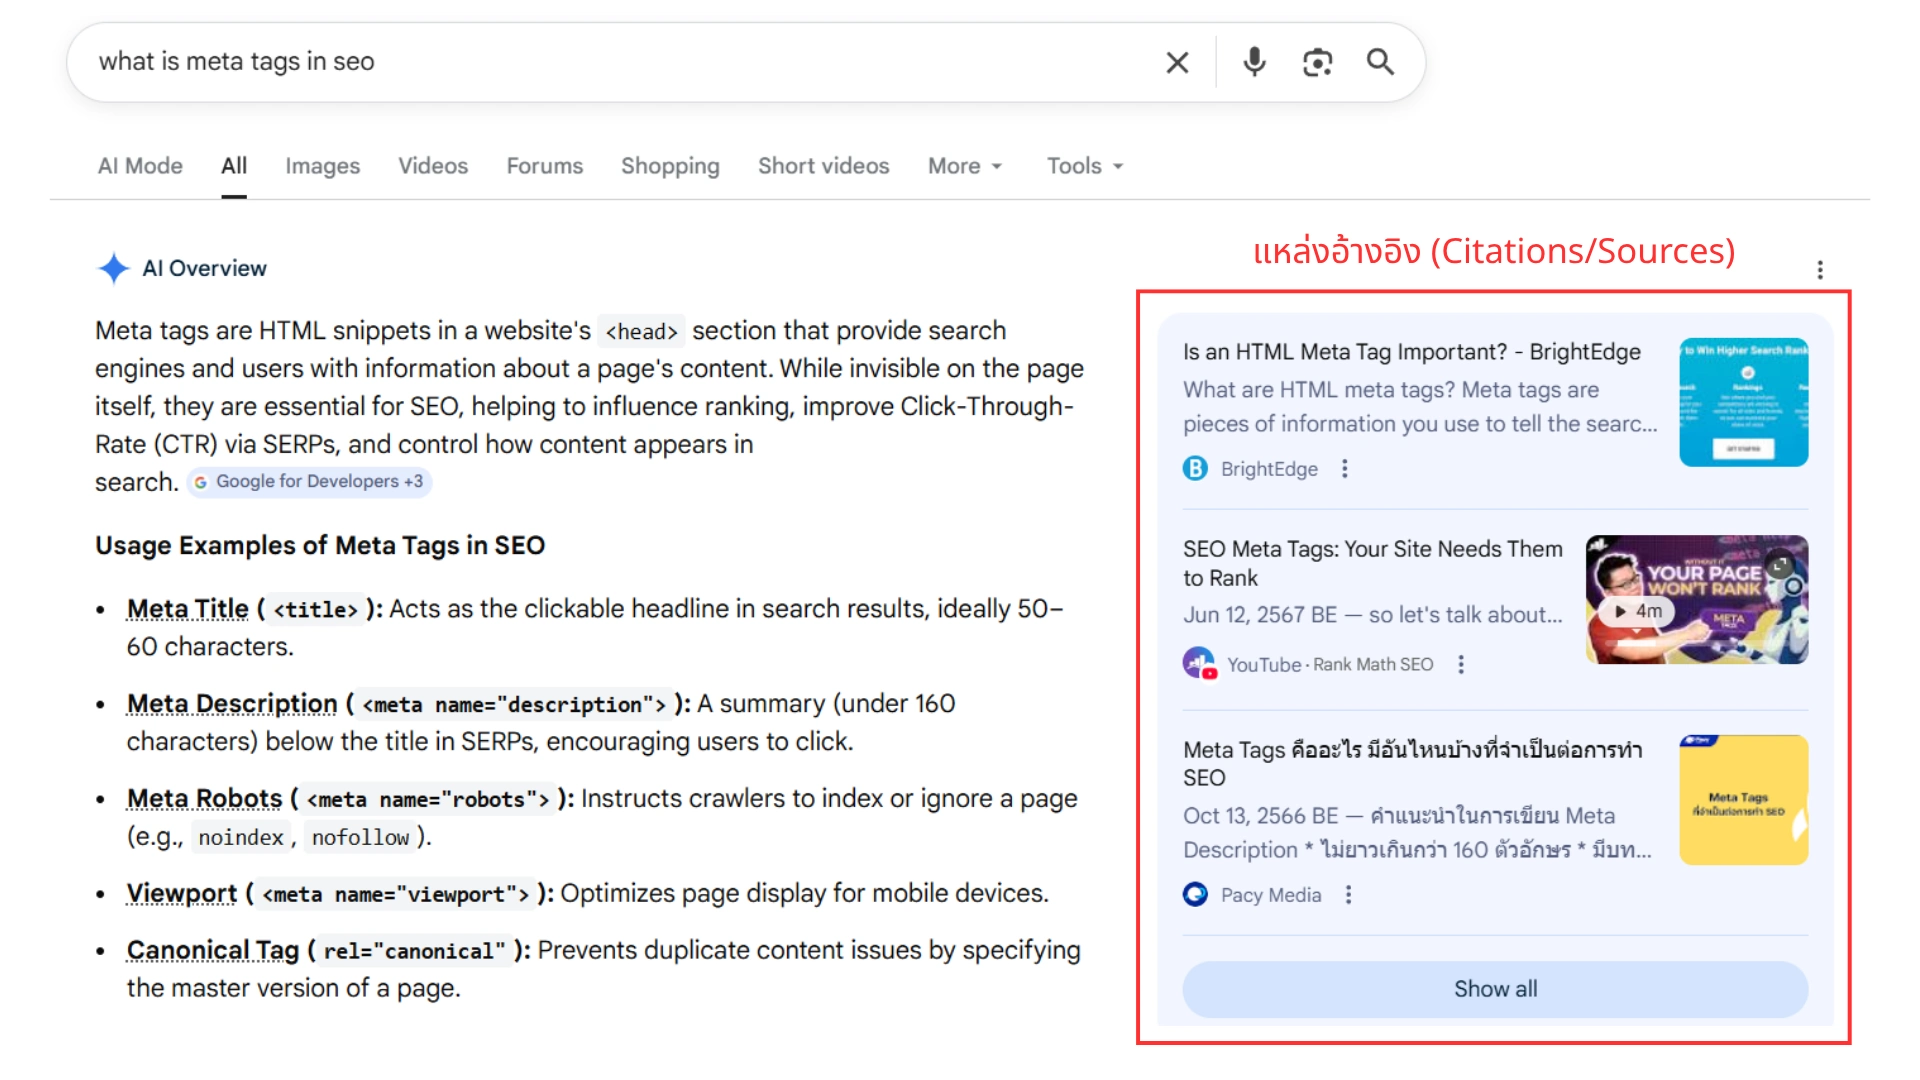Click the Meta Robots underlined term

[x=205, y=799]
